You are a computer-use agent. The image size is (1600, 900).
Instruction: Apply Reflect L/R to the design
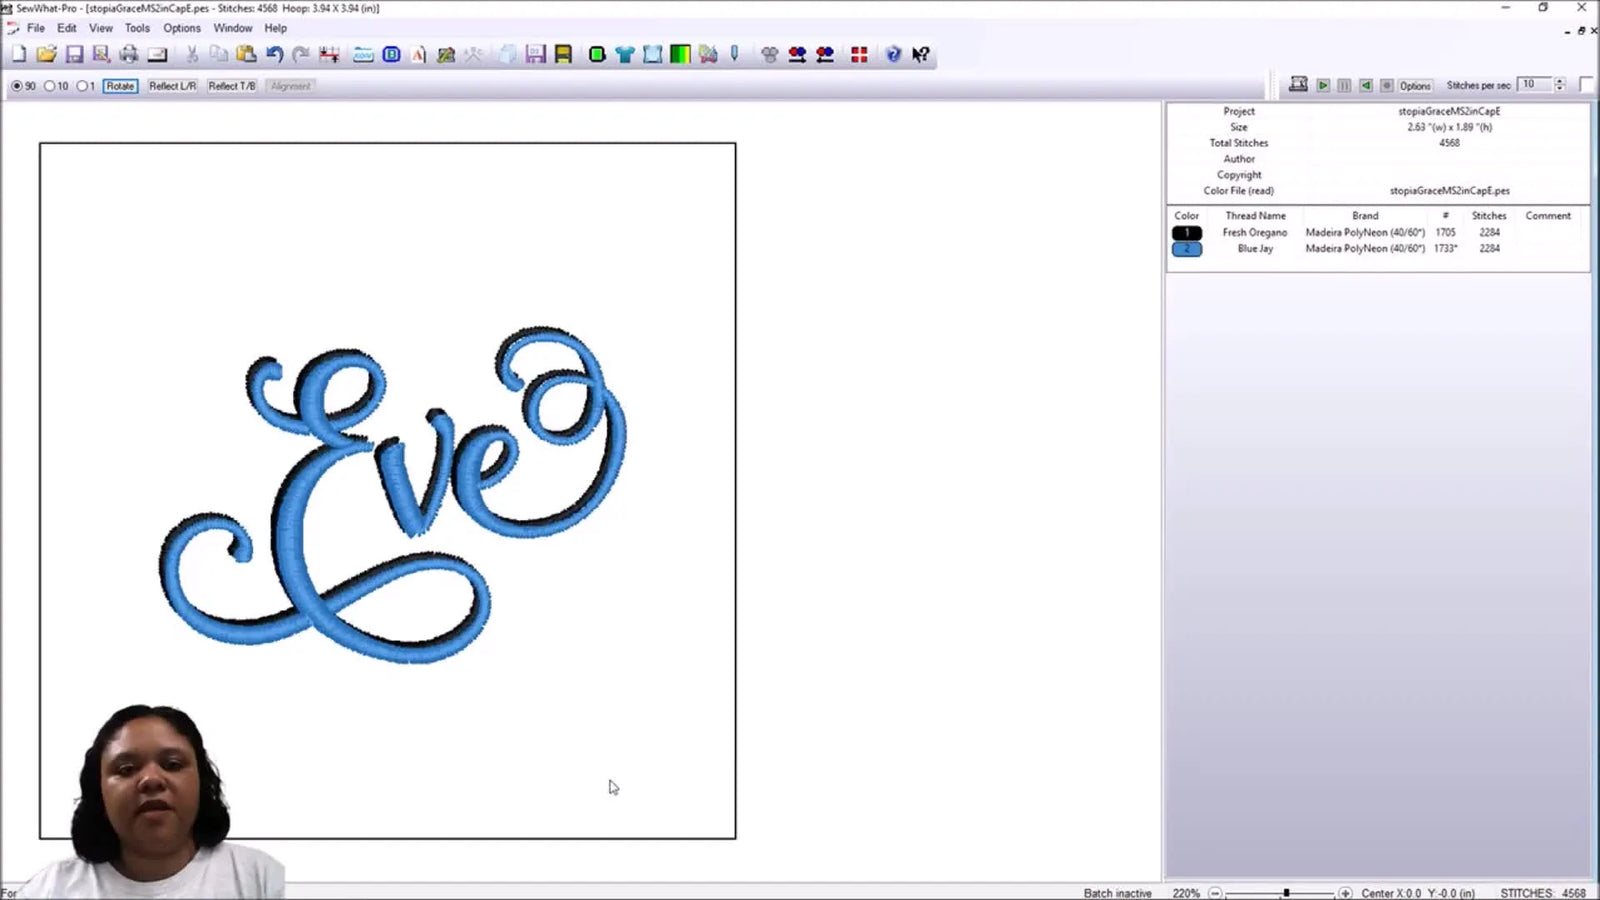pos(171,86)
